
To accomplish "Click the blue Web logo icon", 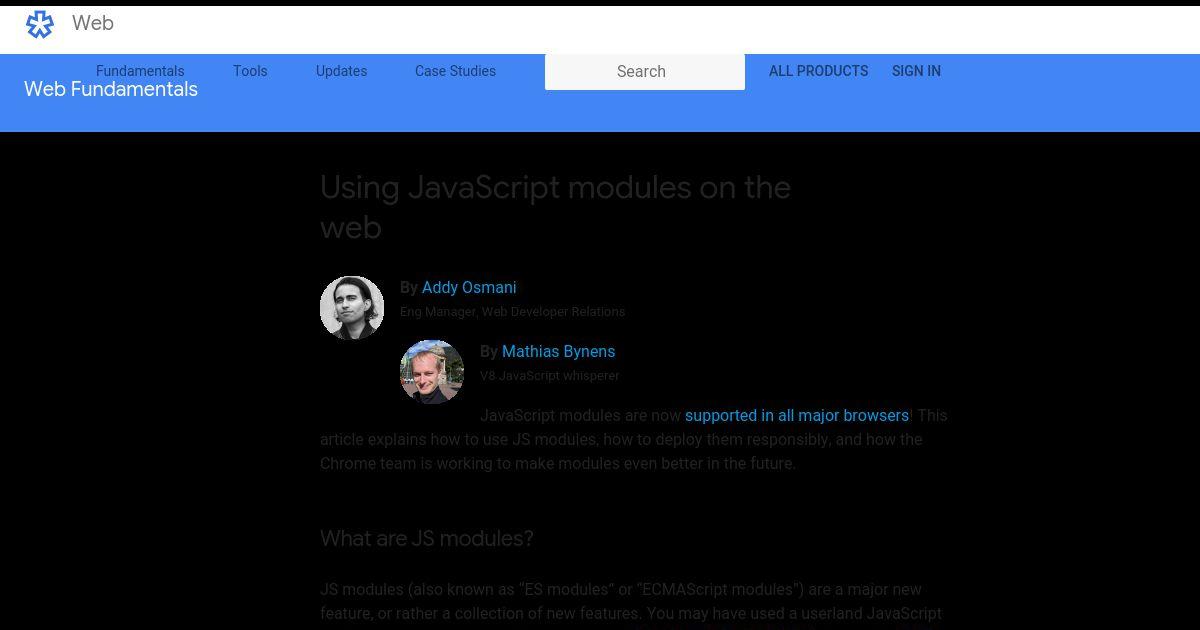I will pos(40,25).
